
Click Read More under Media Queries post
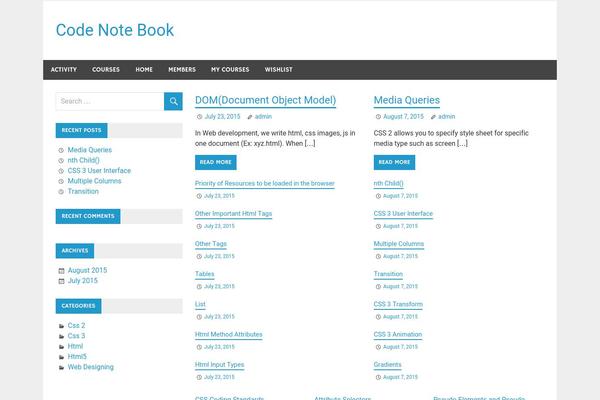click(x=395, y=162)
